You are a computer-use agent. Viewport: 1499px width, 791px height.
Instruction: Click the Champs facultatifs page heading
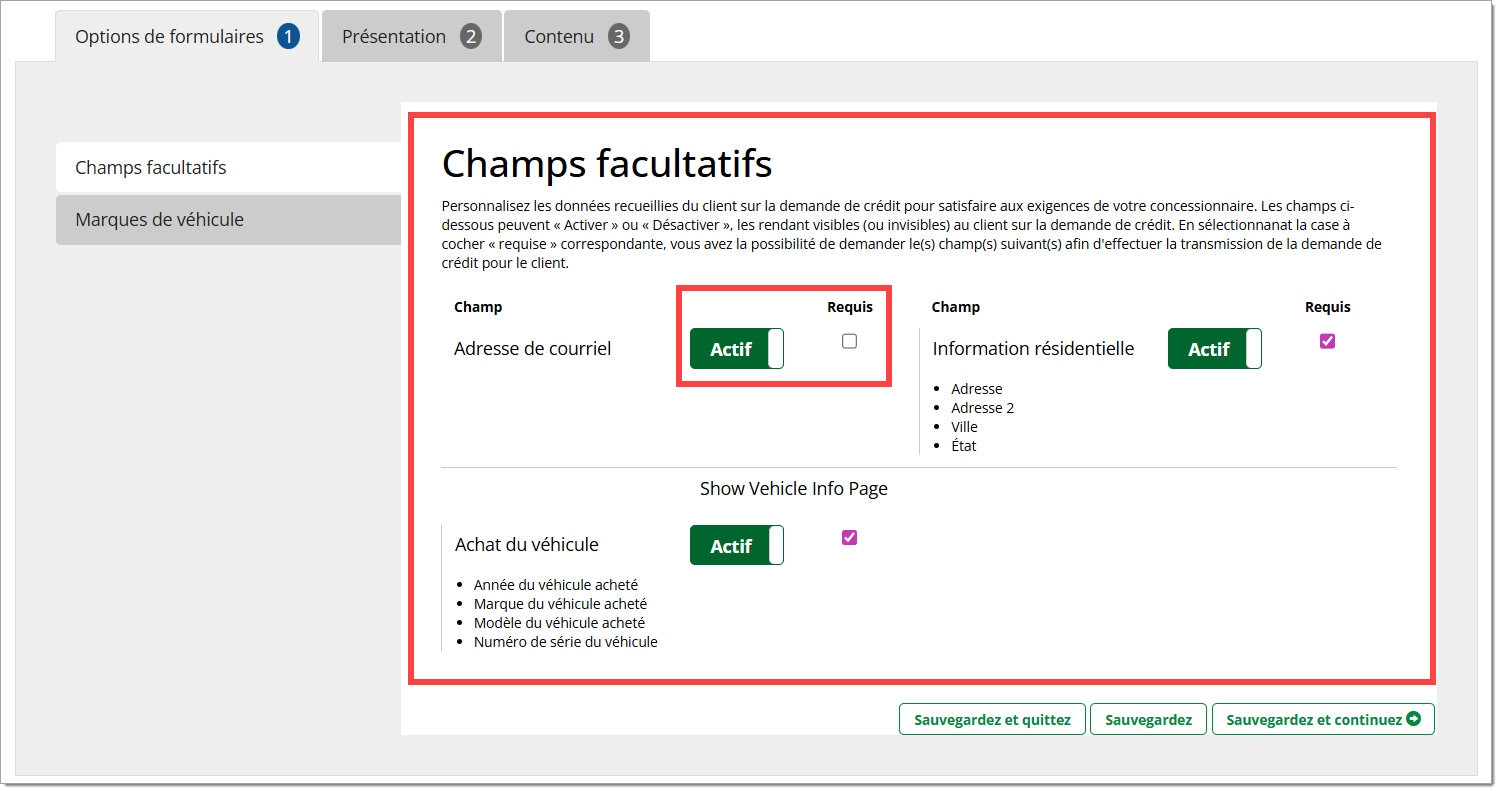pos(606,163)
